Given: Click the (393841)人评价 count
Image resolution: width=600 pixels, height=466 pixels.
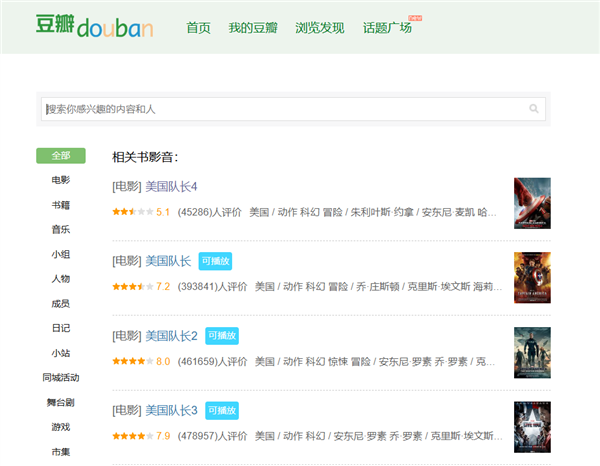Looking at the screenshot, I should point(212,287).
